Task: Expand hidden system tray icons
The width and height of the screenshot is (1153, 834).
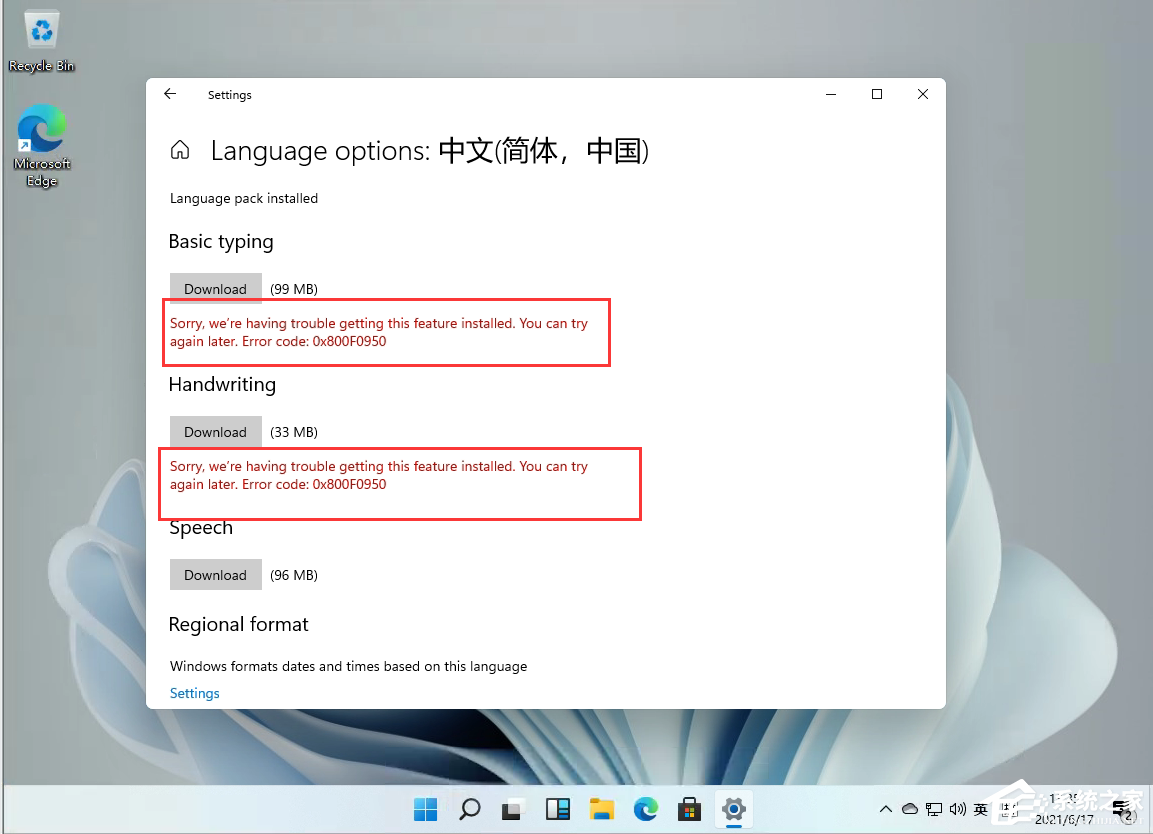Action: point(886,809)
